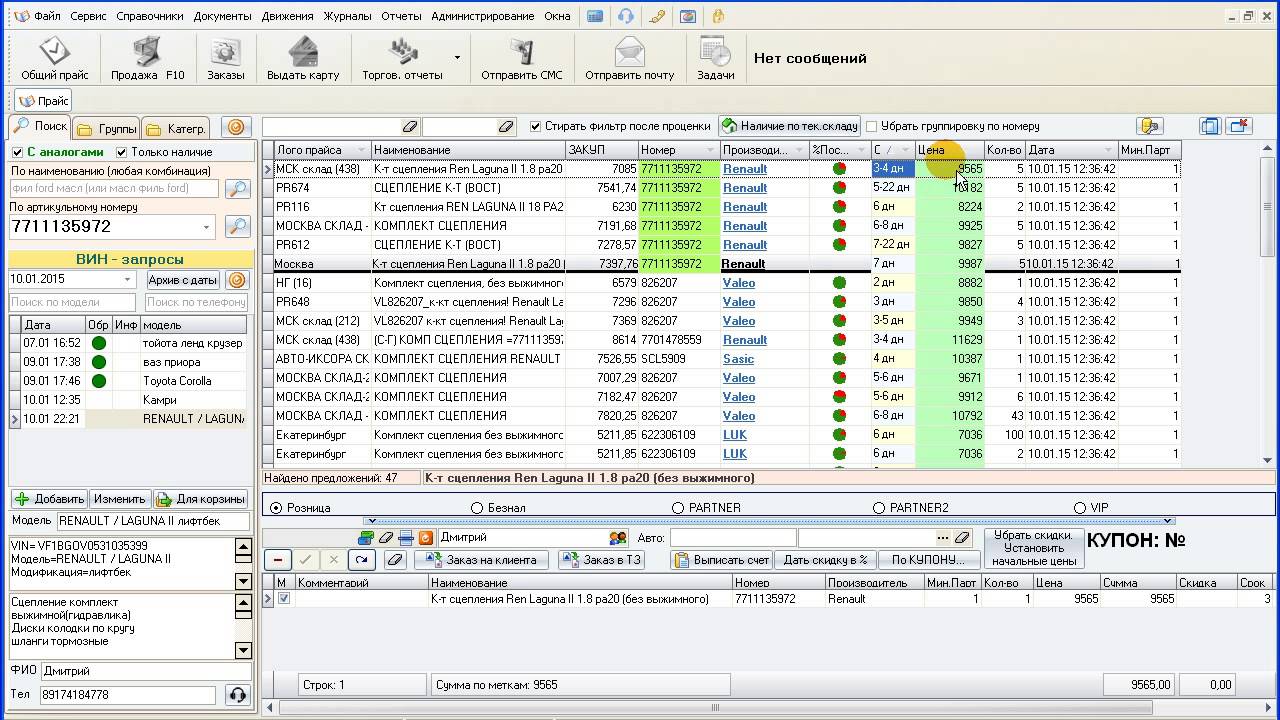
Task: Click the Тел phone number field
Action: [x=128, y=694]
